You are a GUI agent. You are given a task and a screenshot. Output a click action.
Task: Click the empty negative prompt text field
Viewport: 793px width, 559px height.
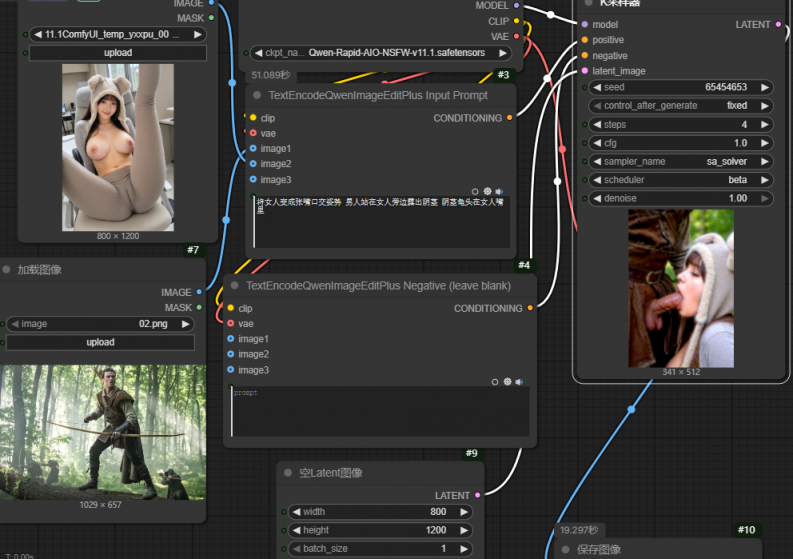pos(380,412)
